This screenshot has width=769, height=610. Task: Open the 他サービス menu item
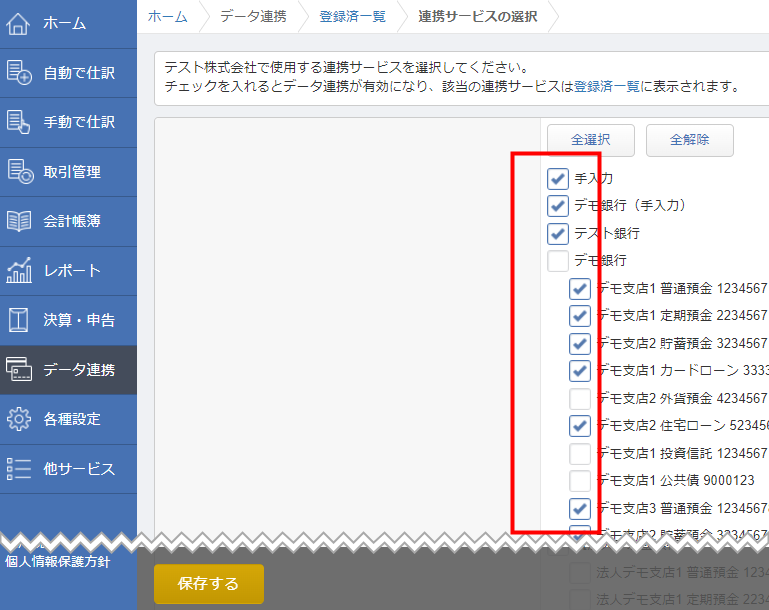(68, 469)
